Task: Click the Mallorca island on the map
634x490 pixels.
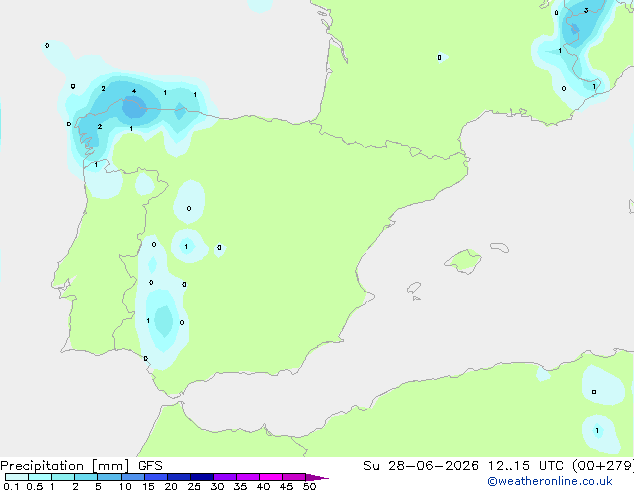Action: click(x=463, y=262)
